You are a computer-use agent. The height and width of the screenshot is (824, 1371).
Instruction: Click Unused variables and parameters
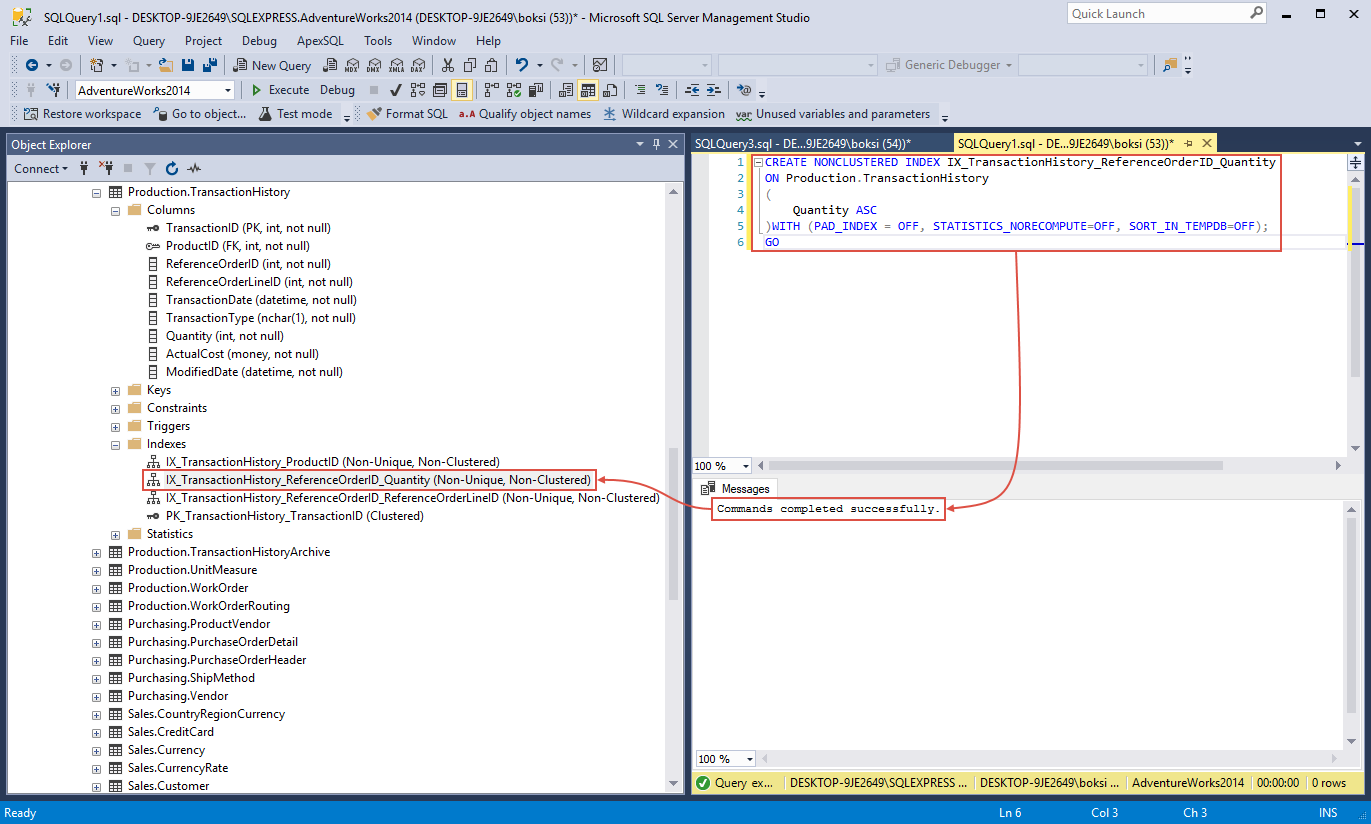tap(833, 114)
